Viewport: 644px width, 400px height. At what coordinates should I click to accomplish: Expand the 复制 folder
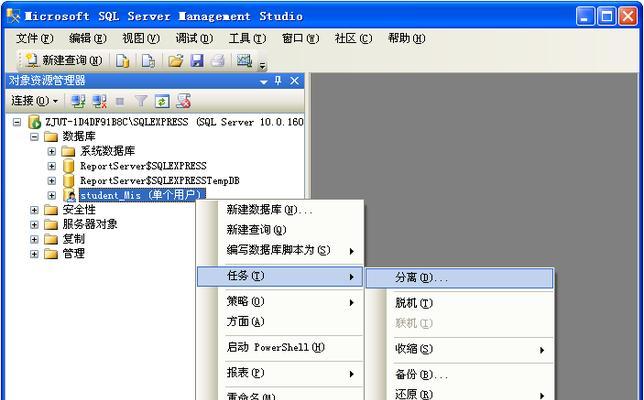[34, 239]
